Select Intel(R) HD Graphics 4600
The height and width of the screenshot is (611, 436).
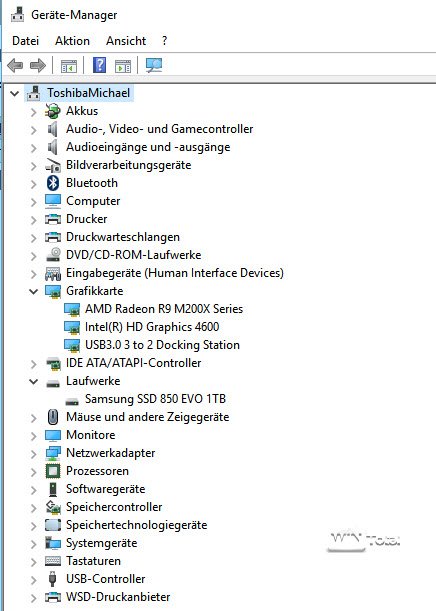pyautogui.click(x=152, y=327)
